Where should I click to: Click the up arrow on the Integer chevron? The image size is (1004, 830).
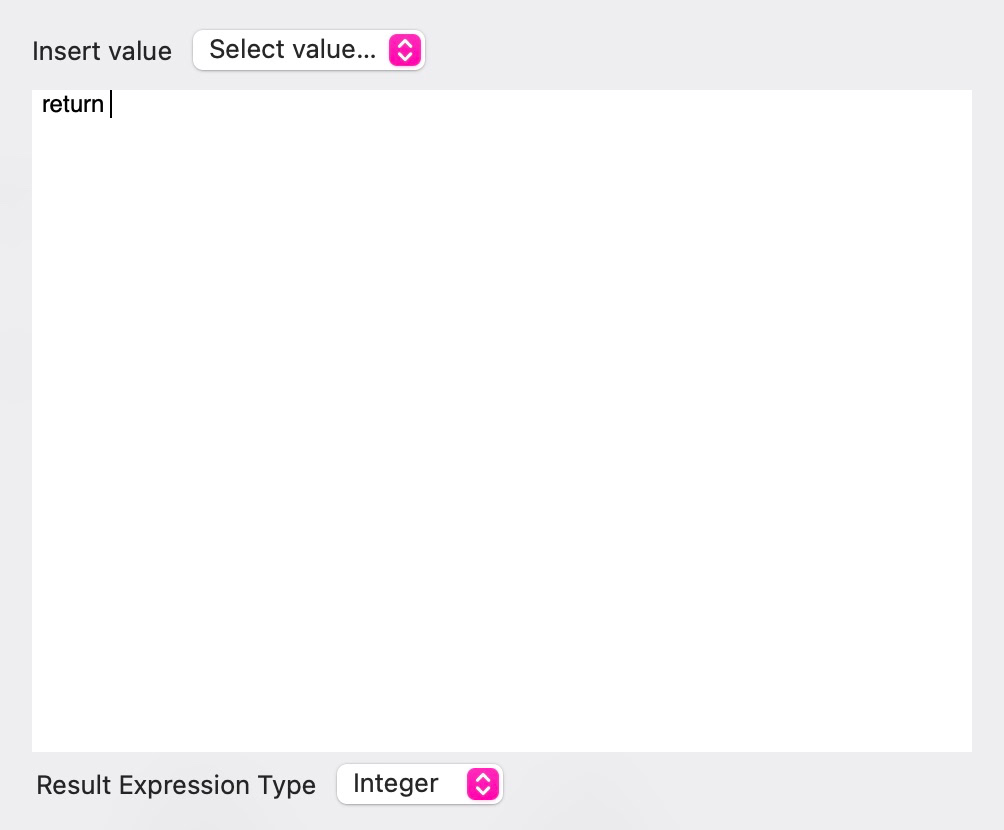(x=482, y=777)
